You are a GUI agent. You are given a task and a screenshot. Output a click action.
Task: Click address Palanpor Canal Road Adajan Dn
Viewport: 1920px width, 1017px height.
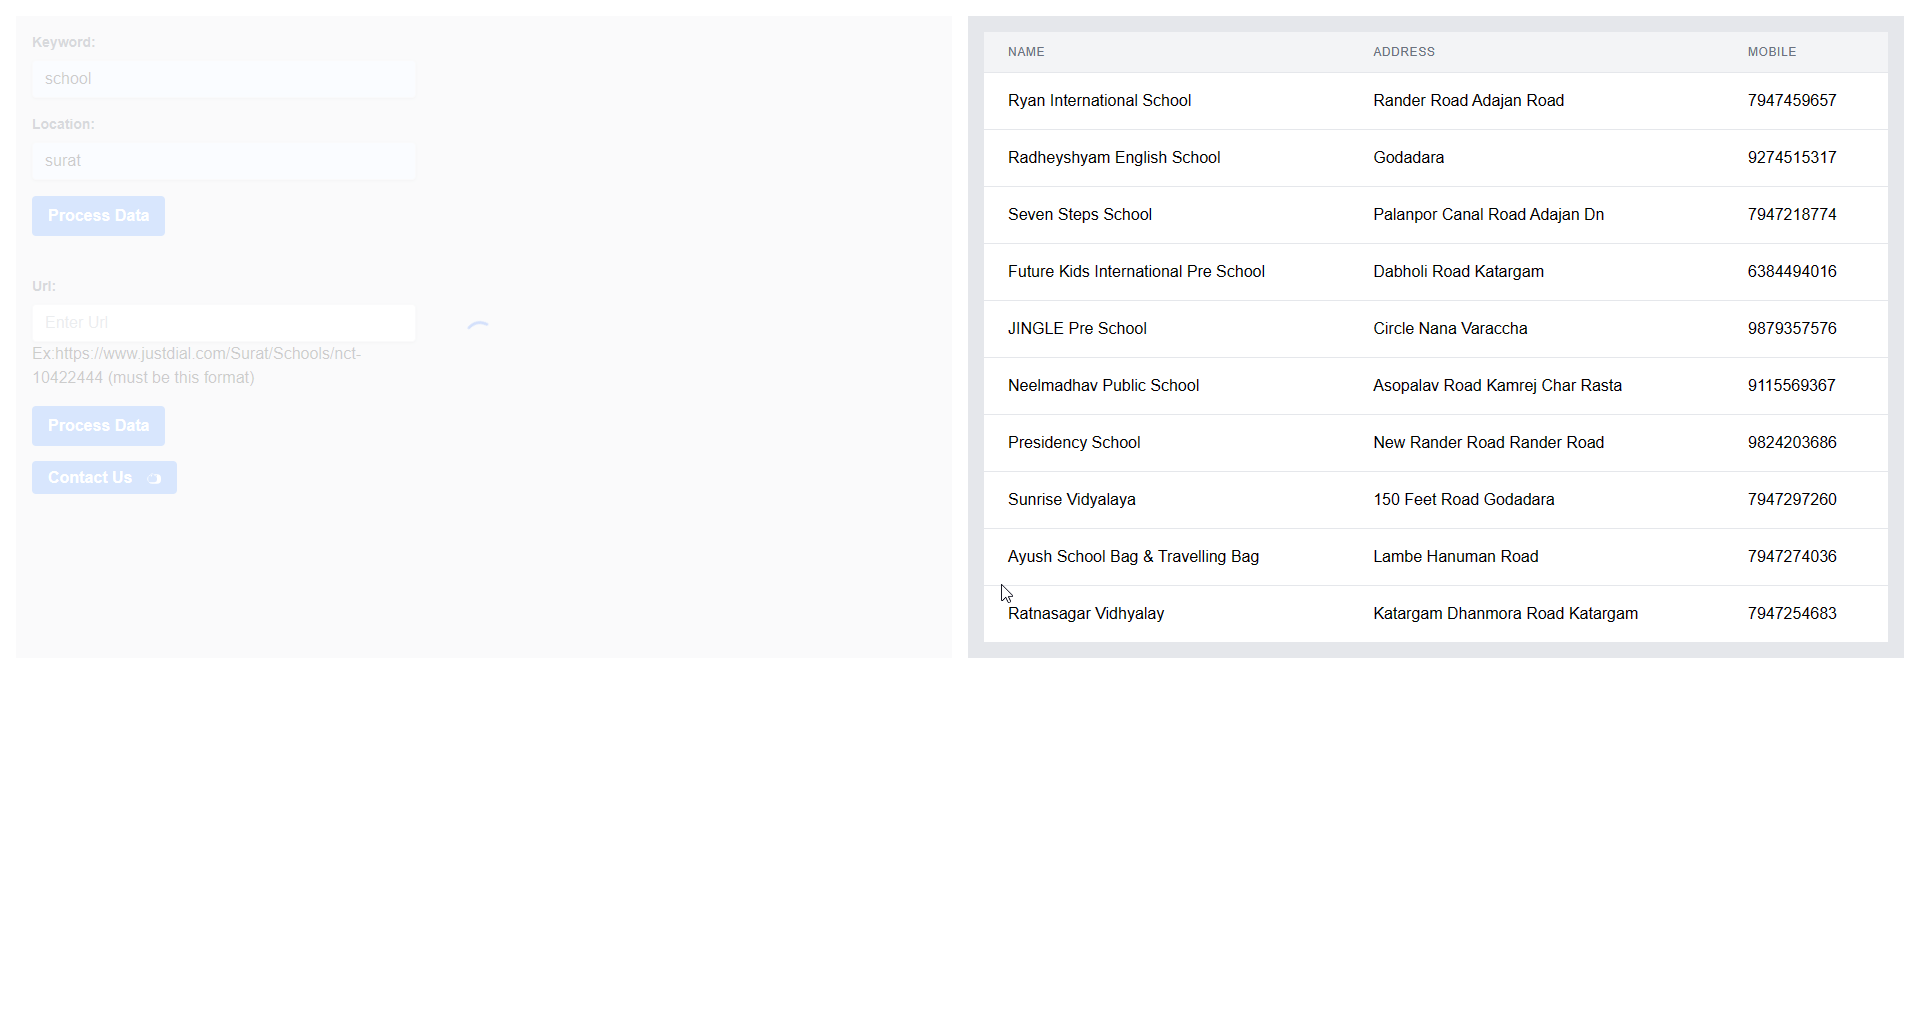(1488, 215)
